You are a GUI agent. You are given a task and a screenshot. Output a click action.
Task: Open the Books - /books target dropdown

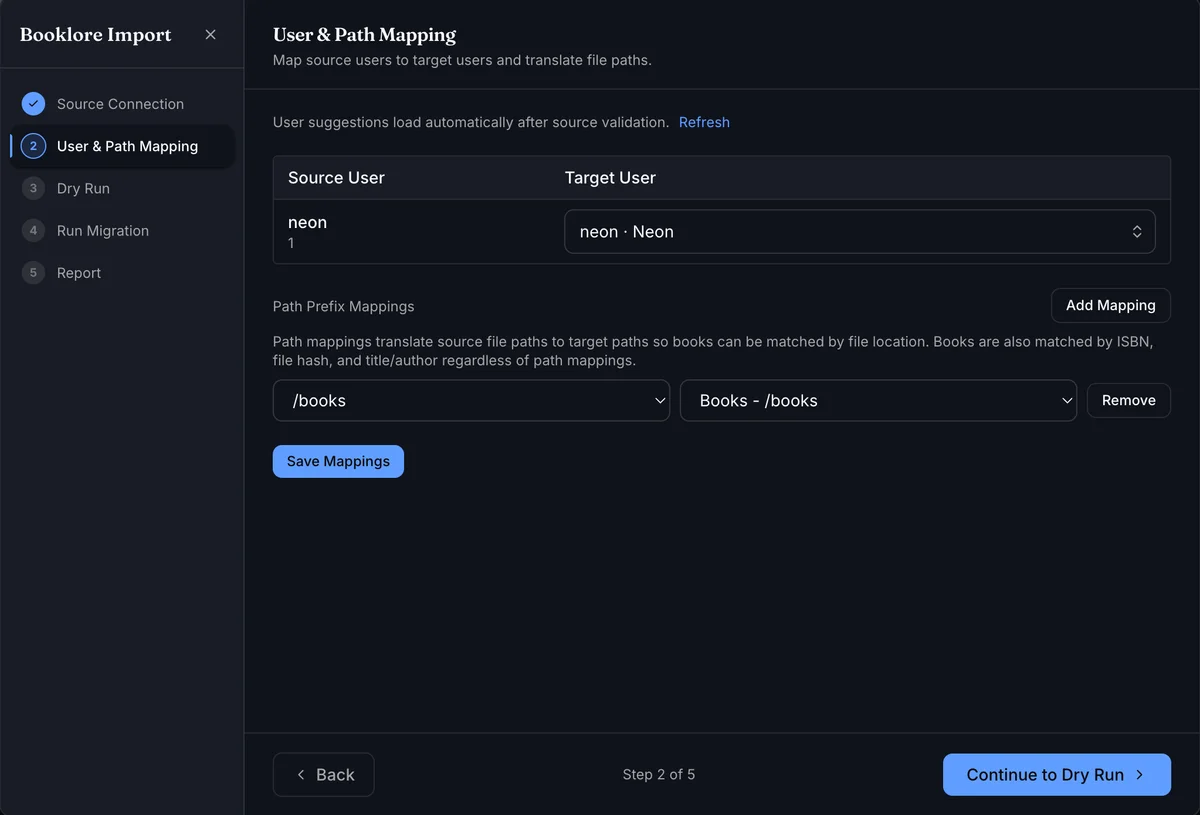878,400
